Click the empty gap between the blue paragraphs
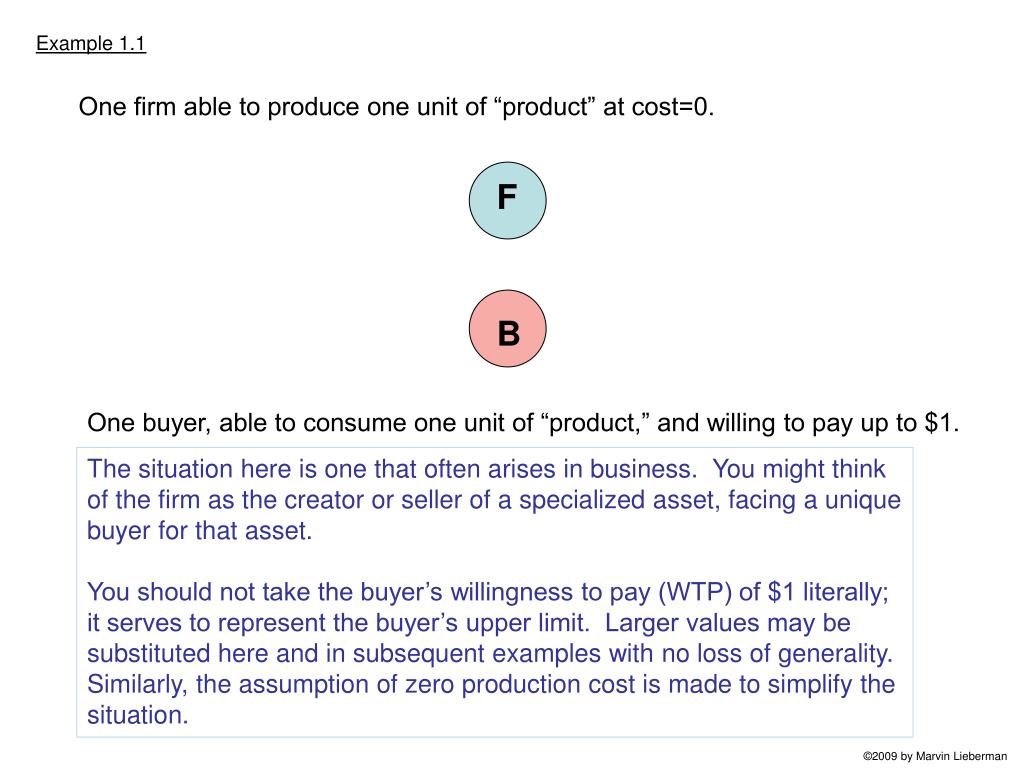This screenshot has width=1024, height=768. pos(494,562)
